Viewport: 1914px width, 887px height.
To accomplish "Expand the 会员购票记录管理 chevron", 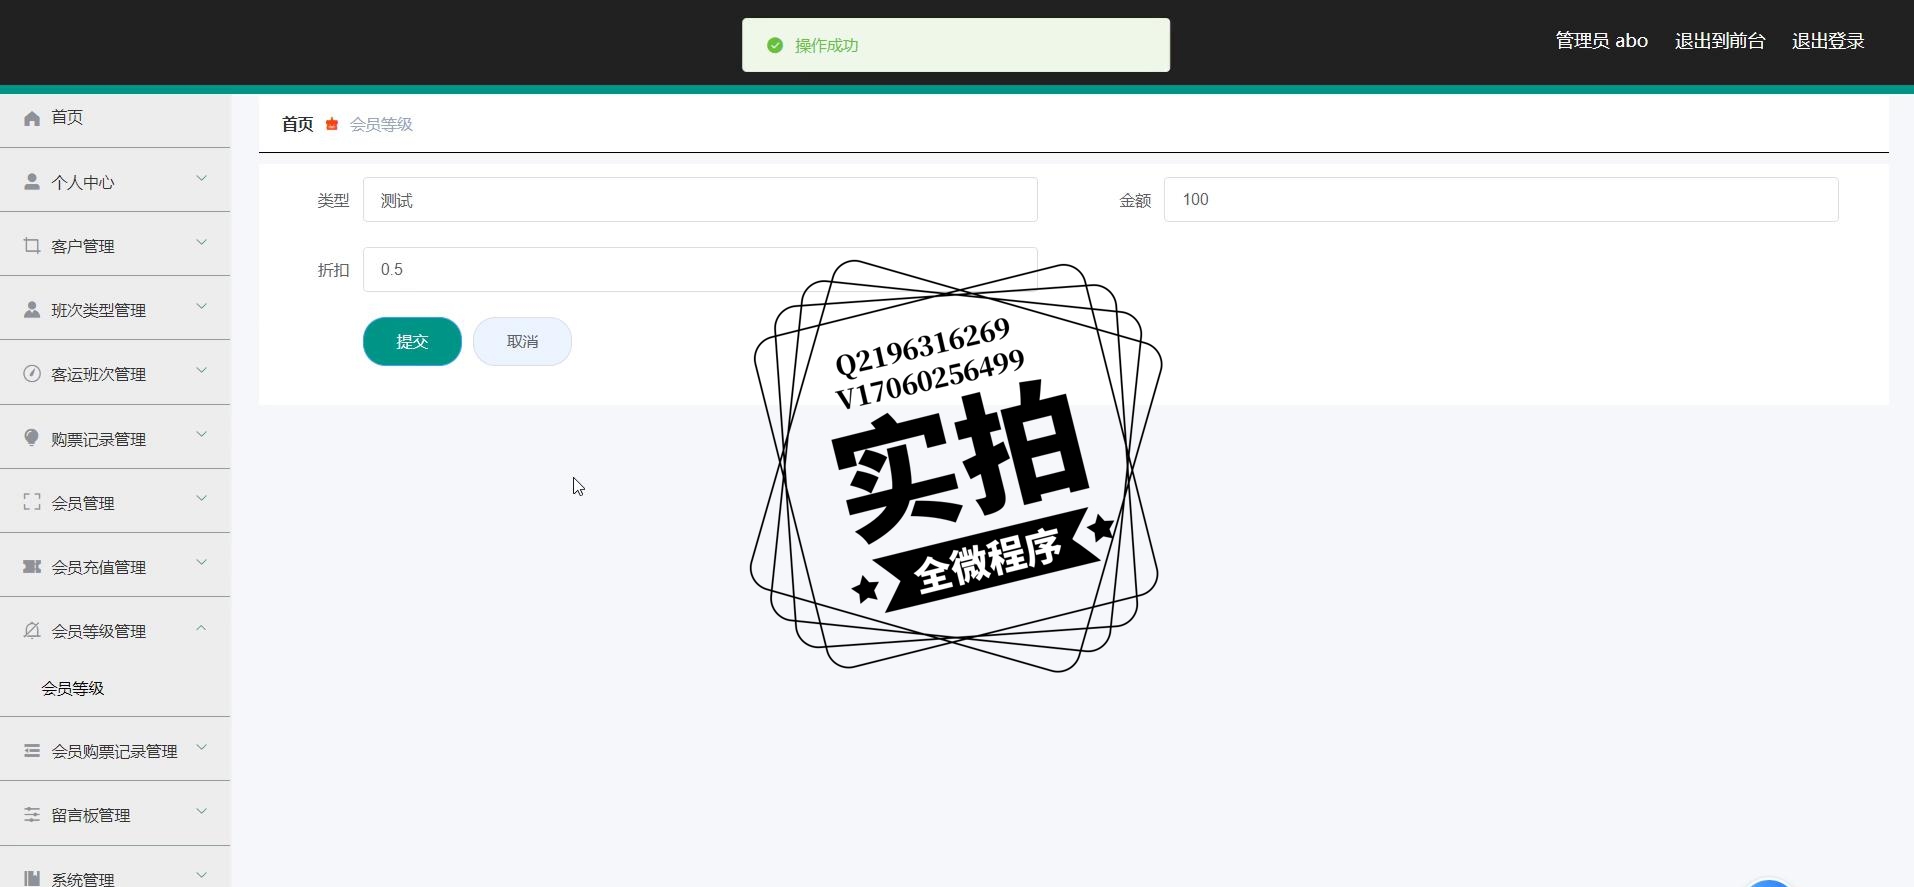I will (201, 747).
